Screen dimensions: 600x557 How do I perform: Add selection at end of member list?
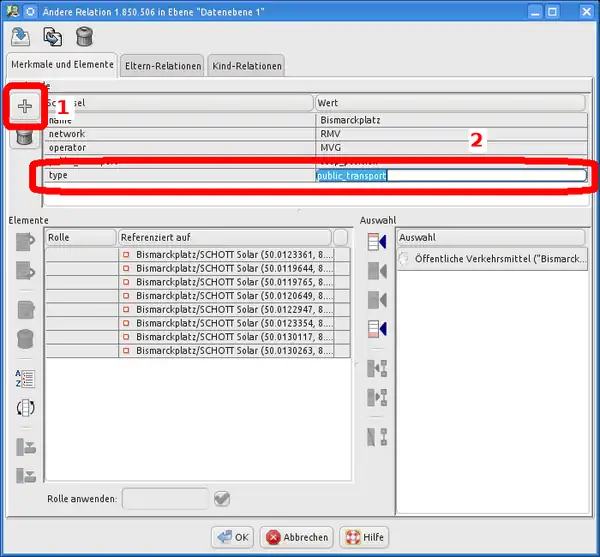pyautogui.click(x=377, y=328)
